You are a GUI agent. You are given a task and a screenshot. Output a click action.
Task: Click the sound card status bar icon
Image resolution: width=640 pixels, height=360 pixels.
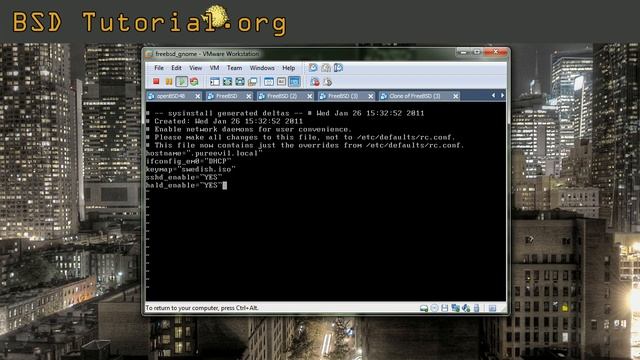(466, 308)
